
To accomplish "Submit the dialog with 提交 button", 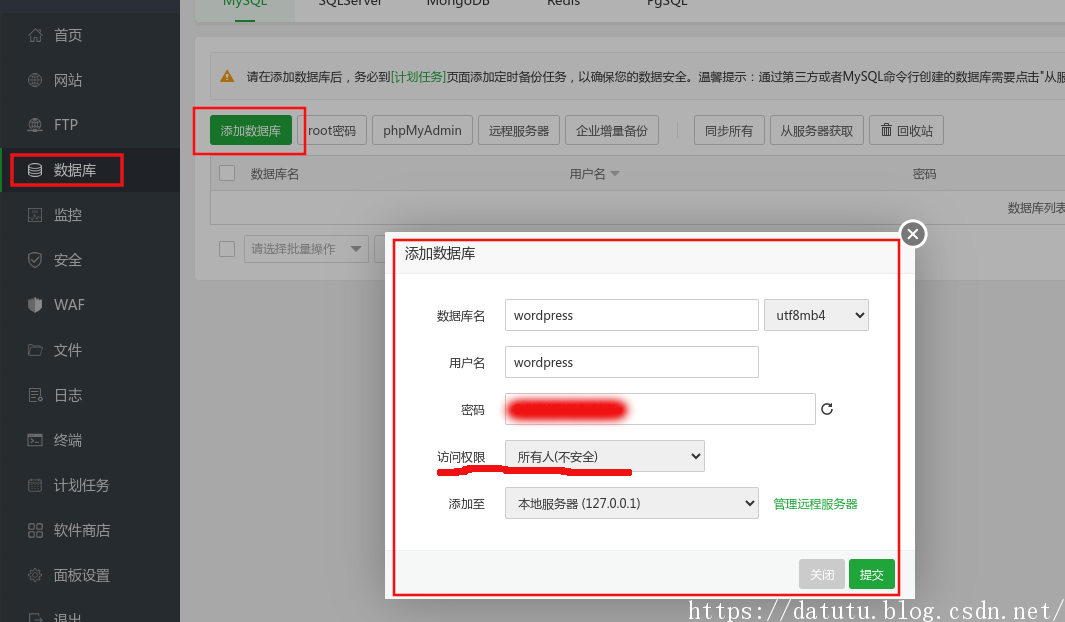I will point(871,574).
